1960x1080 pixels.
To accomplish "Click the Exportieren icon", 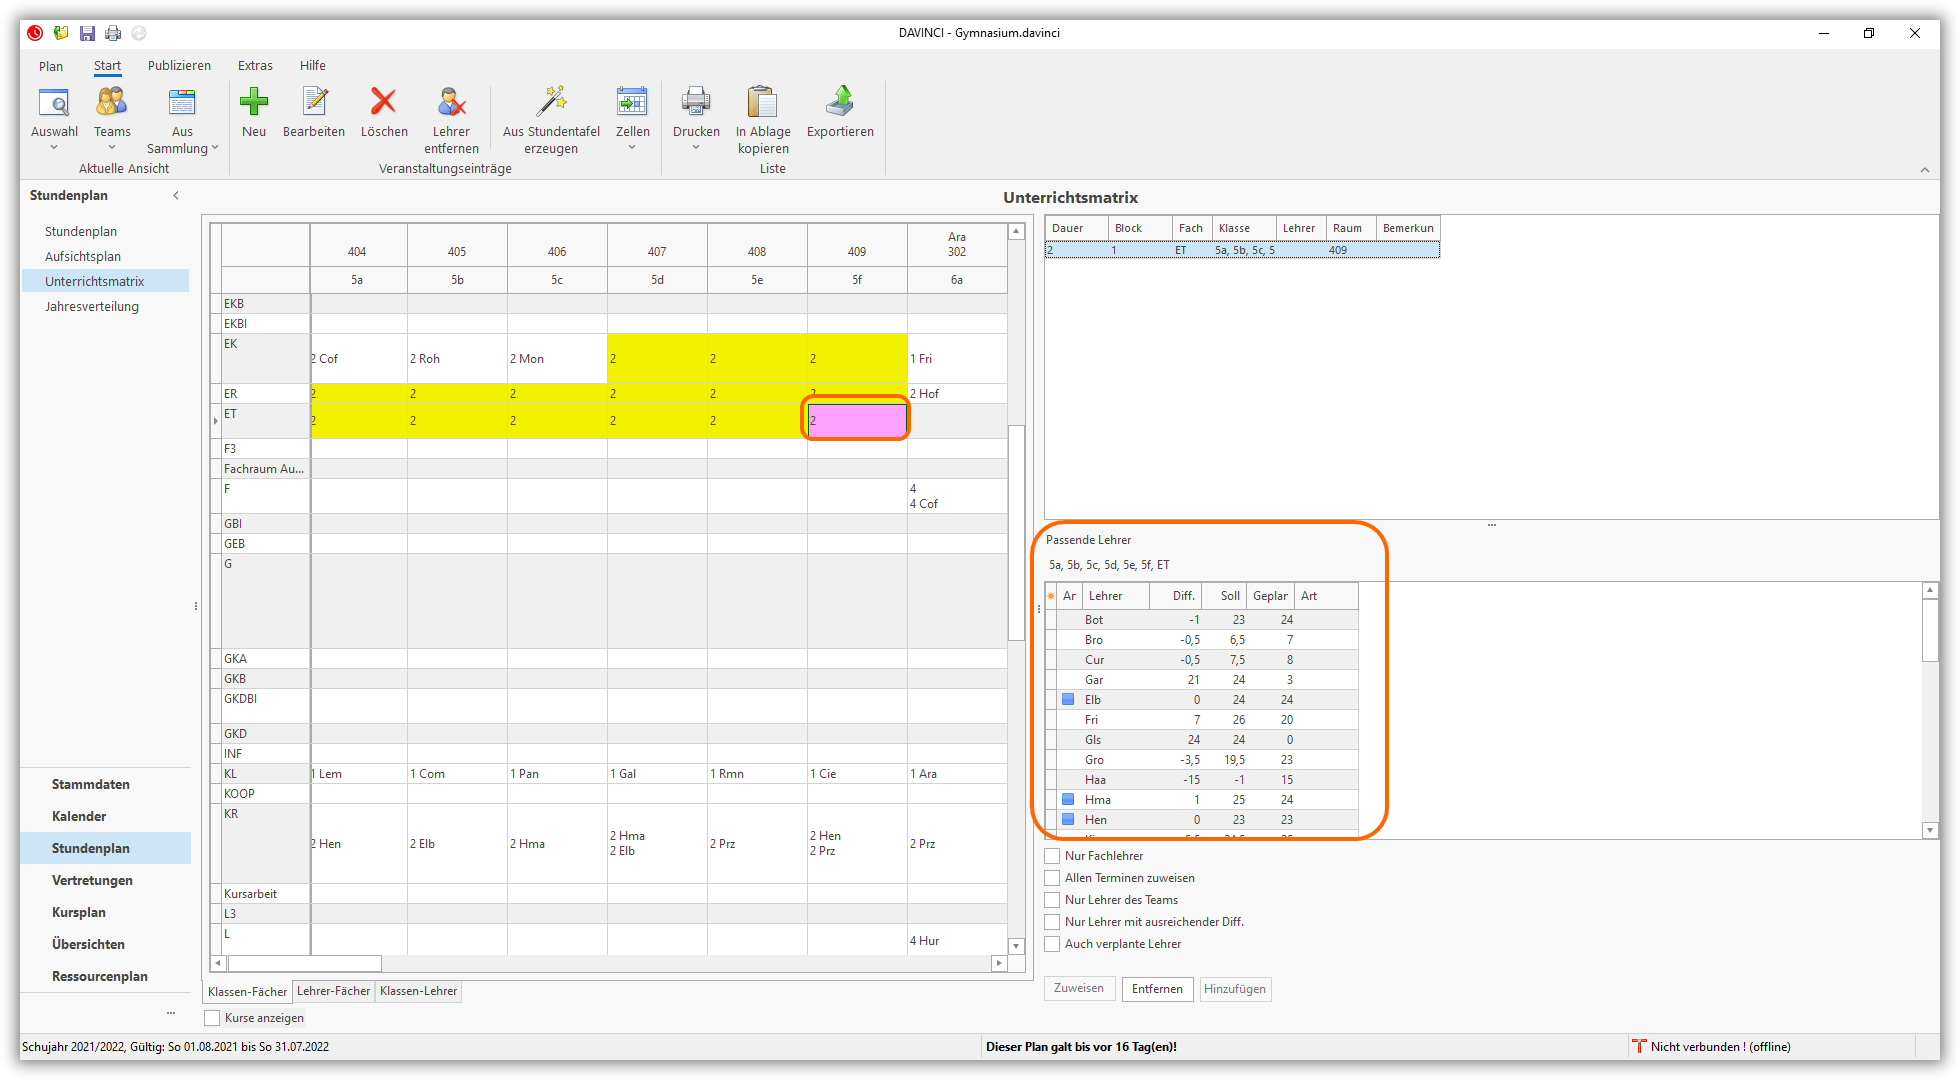I will tap(840, 102).
